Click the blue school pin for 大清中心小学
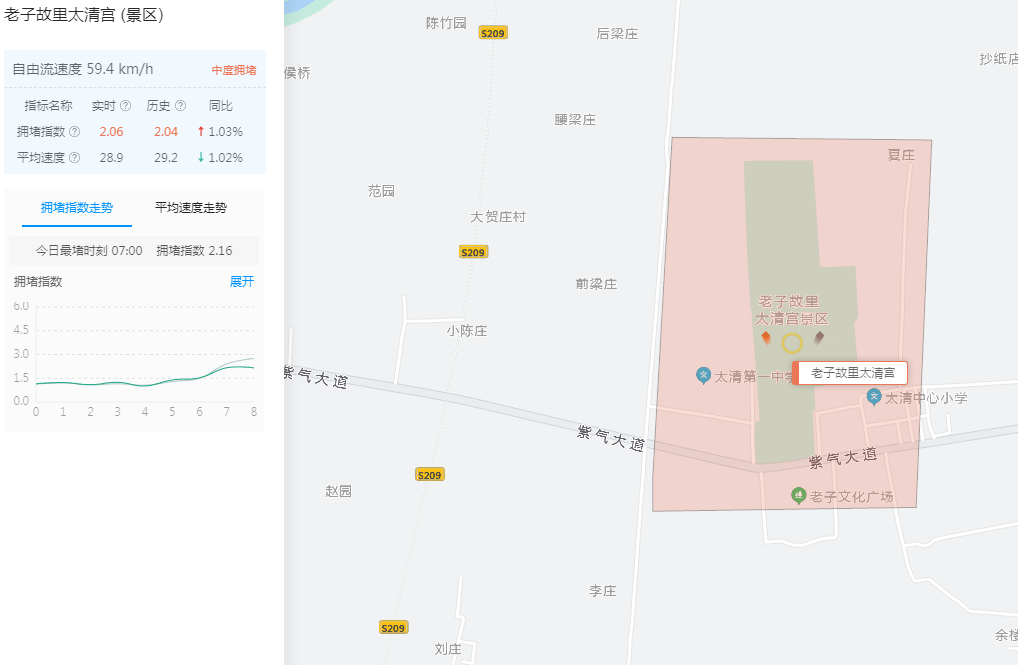This screenshot has width=1018, height=665. [x=874, y=398]
